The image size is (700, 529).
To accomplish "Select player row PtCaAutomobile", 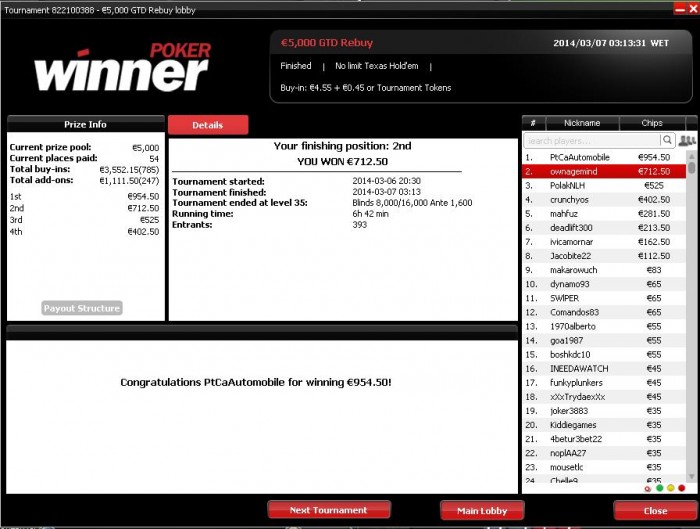I will pyautogui.click(x=604, y=157).
